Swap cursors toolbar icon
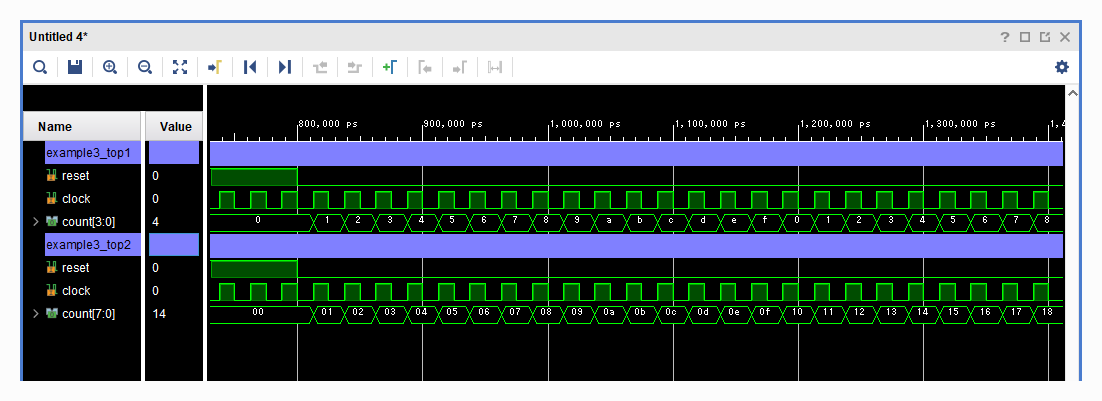1102x401 pixels. [495, 67]
